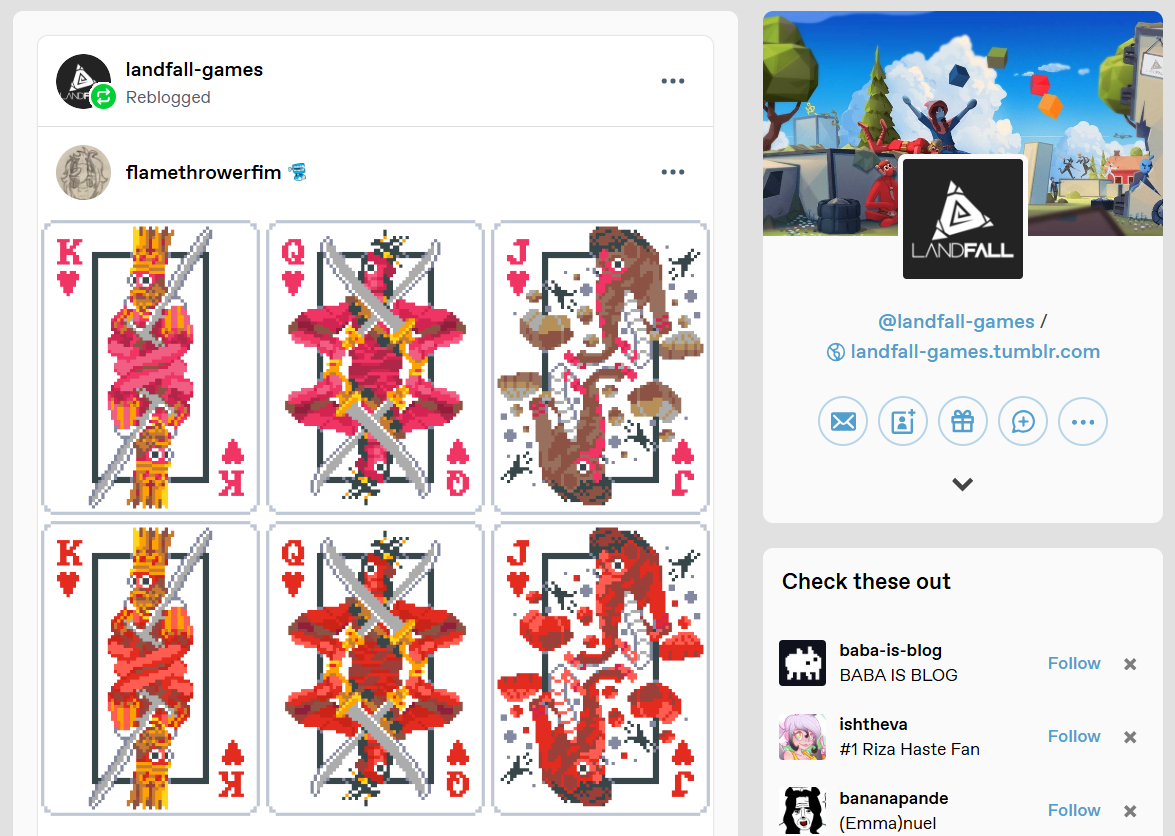Click the badge icon next to flamethrowerfim
Viewport: 1175px width, 836px height.
pos(297,172)
